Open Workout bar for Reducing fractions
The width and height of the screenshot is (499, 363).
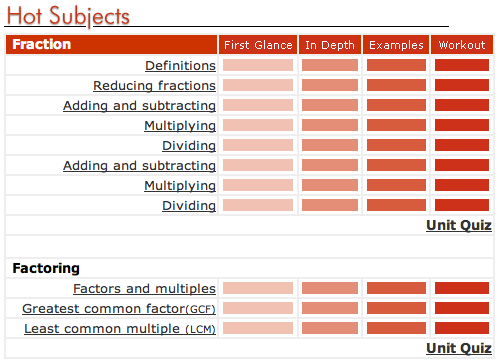point(462,85)
